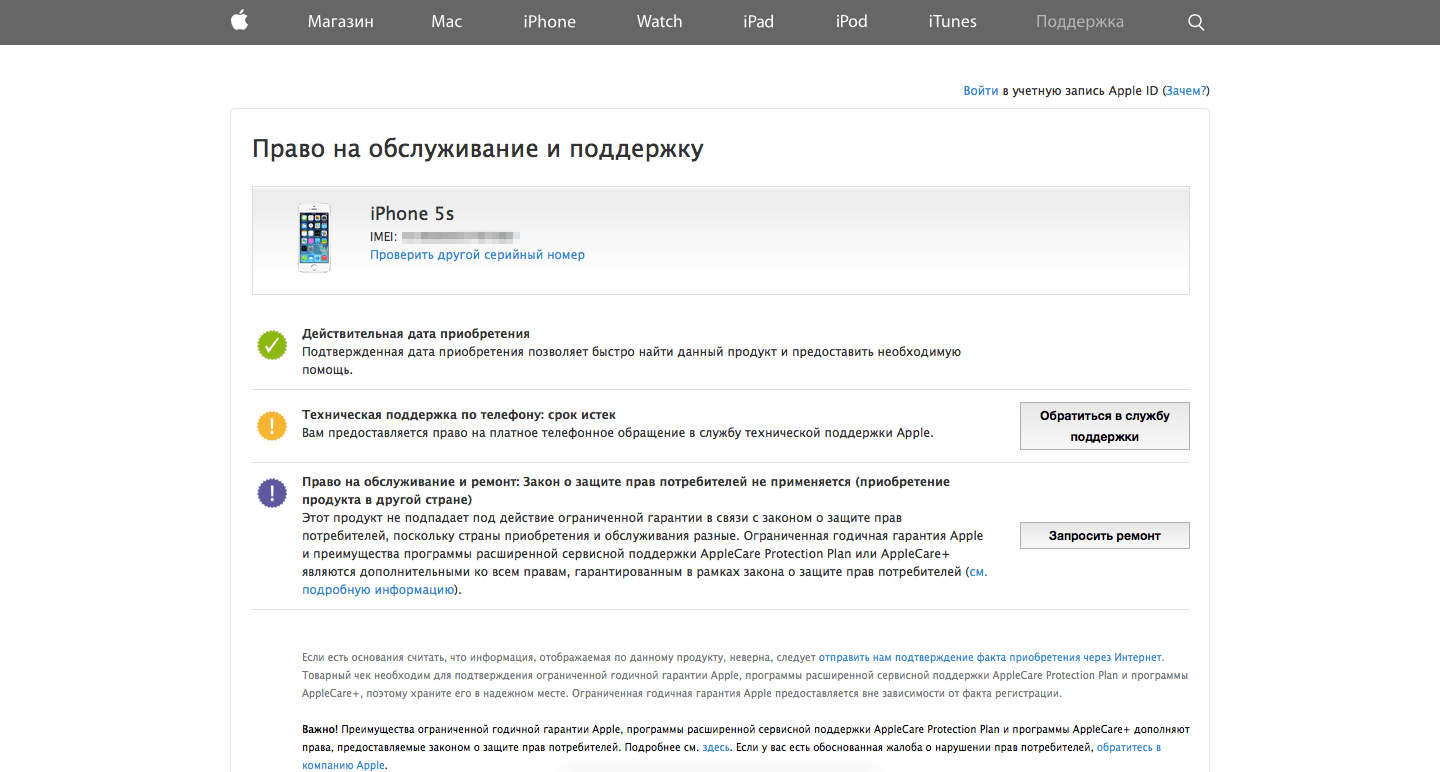Click the green checkmark purchase date icon

pos(272,345)
